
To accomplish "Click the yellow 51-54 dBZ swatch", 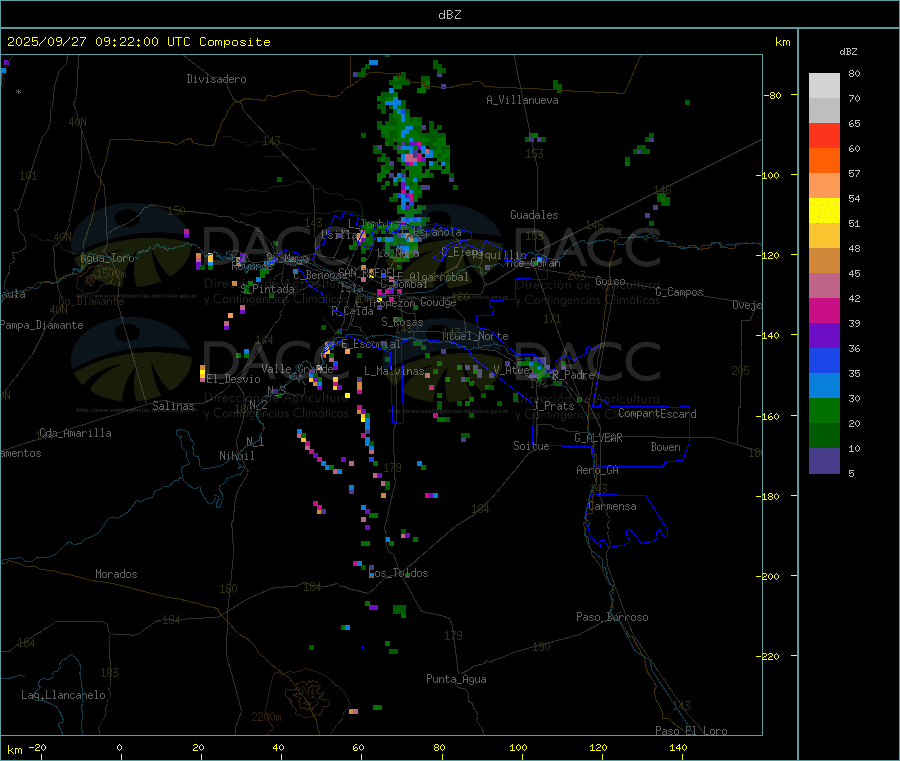I will coord(824,211).
